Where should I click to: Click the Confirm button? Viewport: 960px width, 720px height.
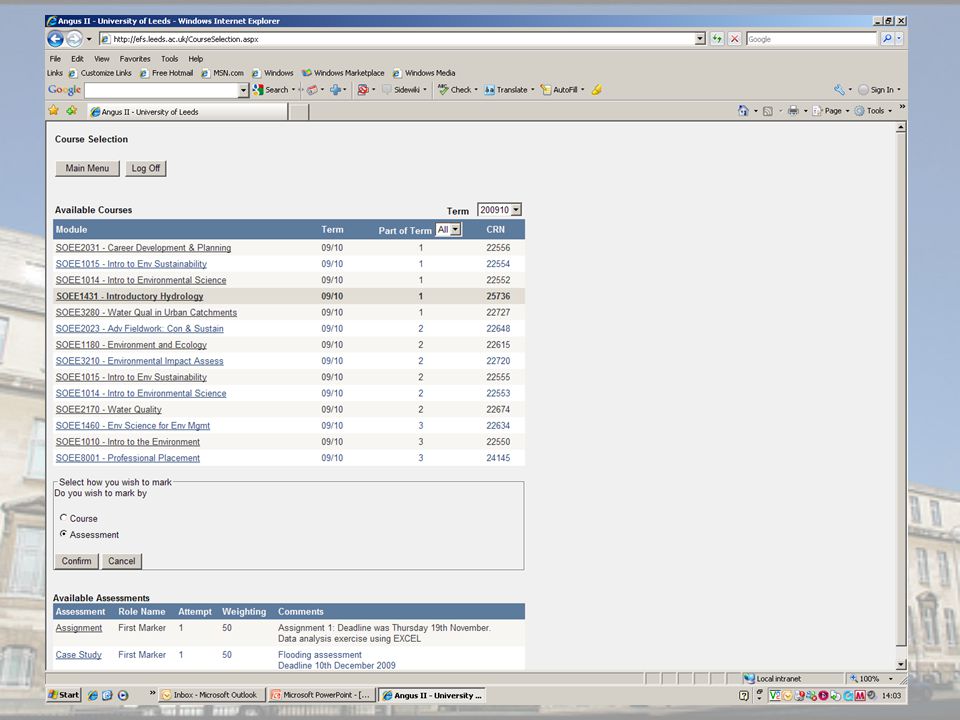pos(77,561)
